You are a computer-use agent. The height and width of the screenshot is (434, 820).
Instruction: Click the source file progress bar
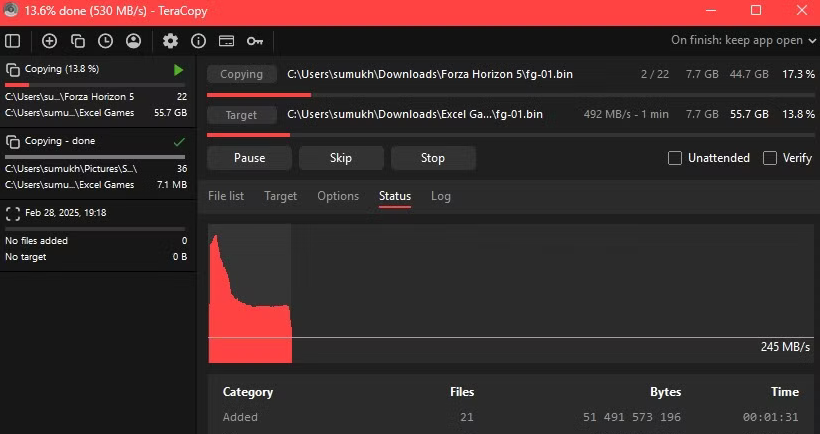511,95
